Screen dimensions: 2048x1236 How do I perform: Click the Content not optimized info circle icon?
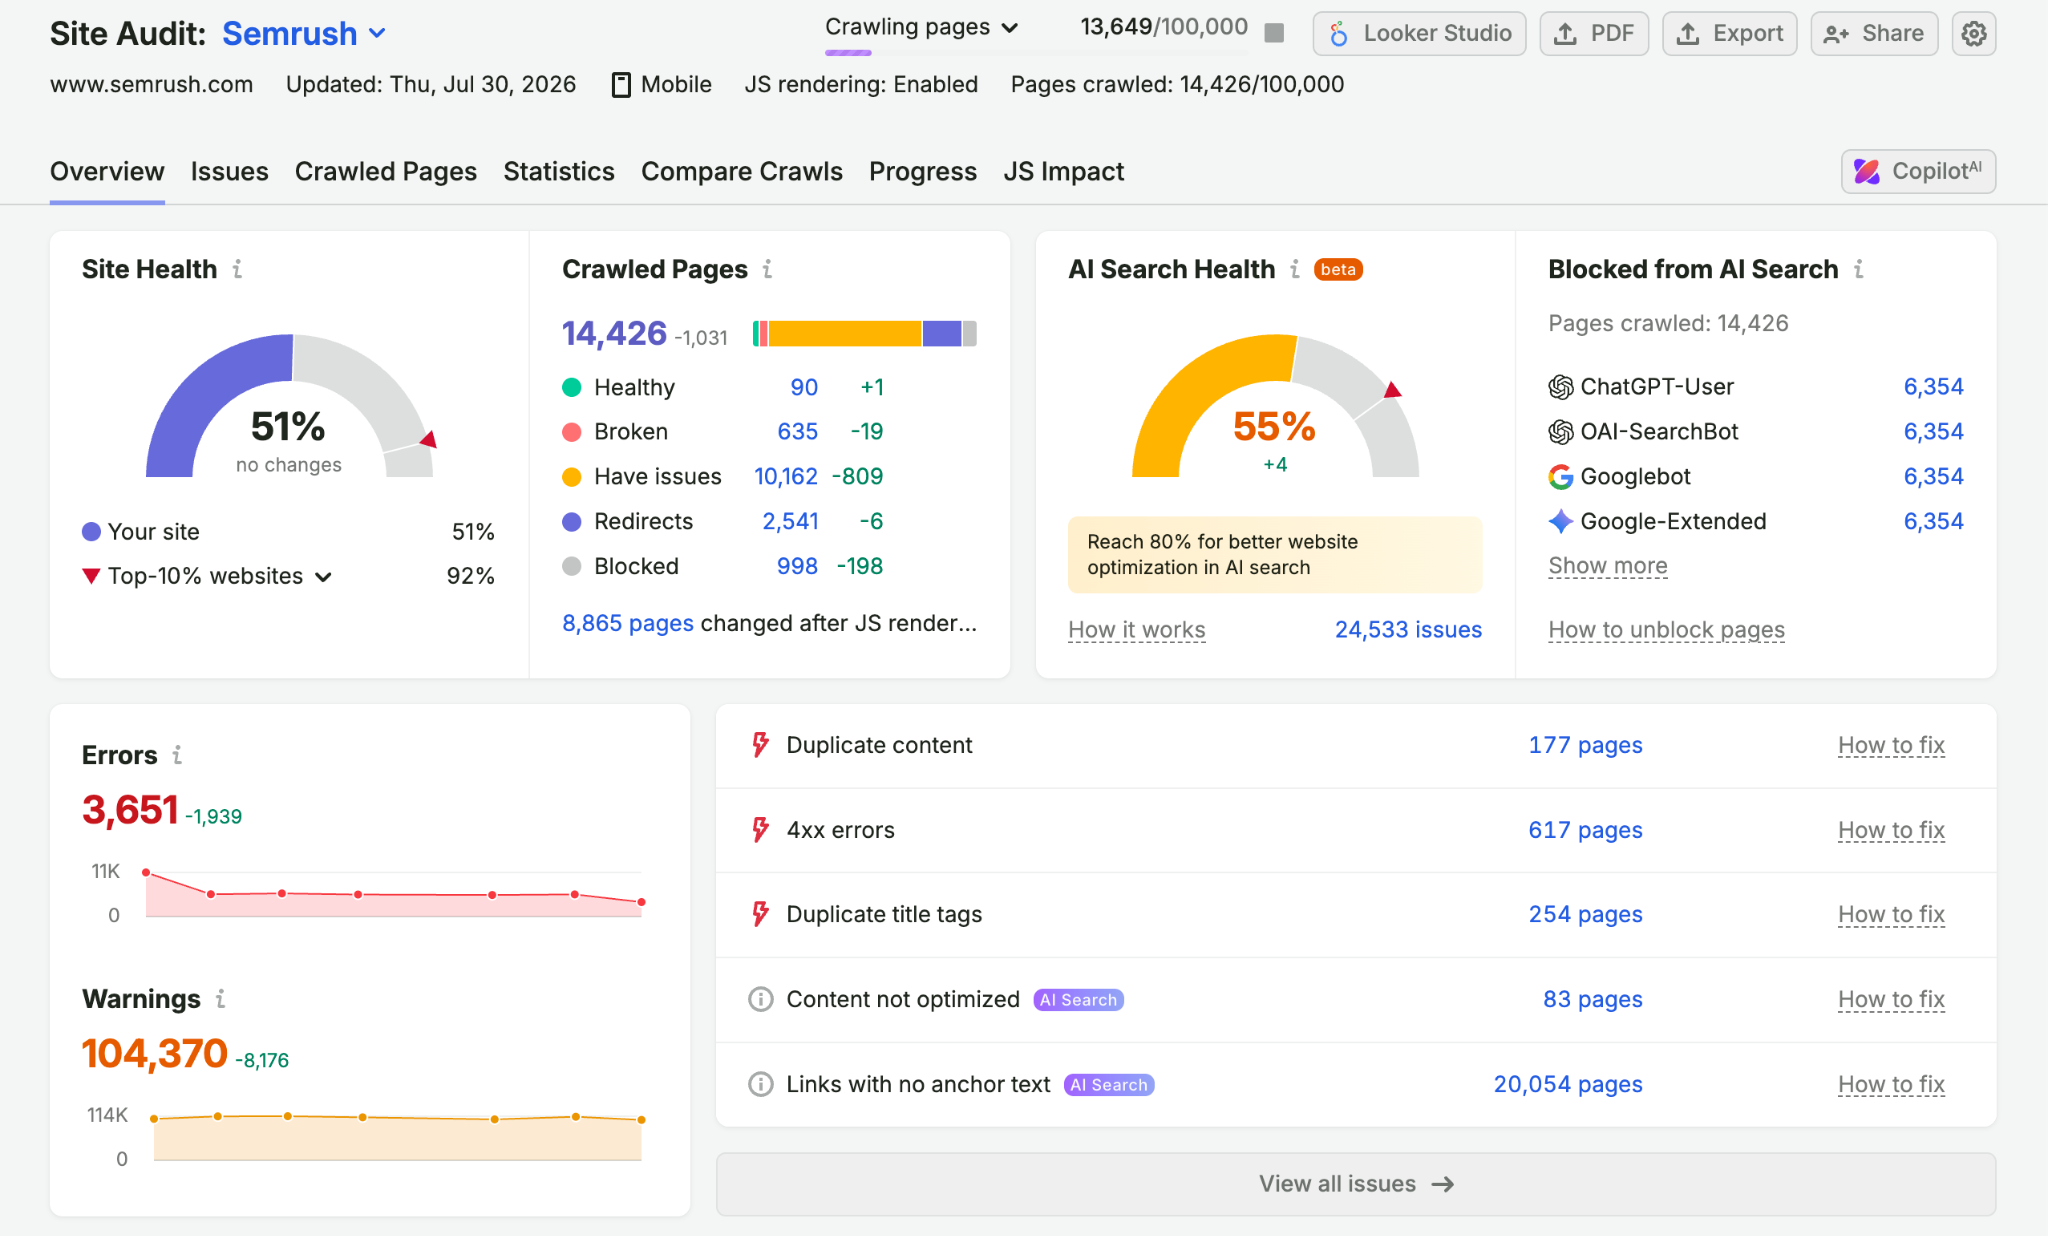761,999
